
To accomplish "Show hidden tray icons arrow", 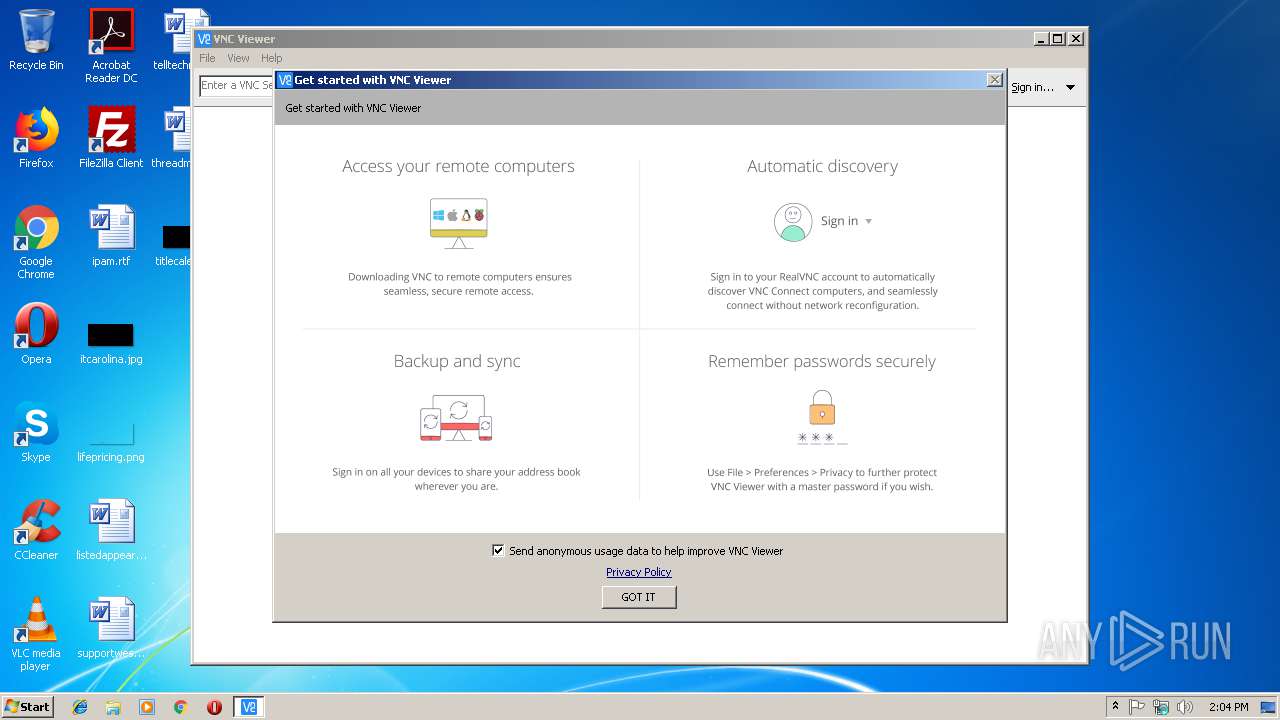I will [x=1115, y=707].
